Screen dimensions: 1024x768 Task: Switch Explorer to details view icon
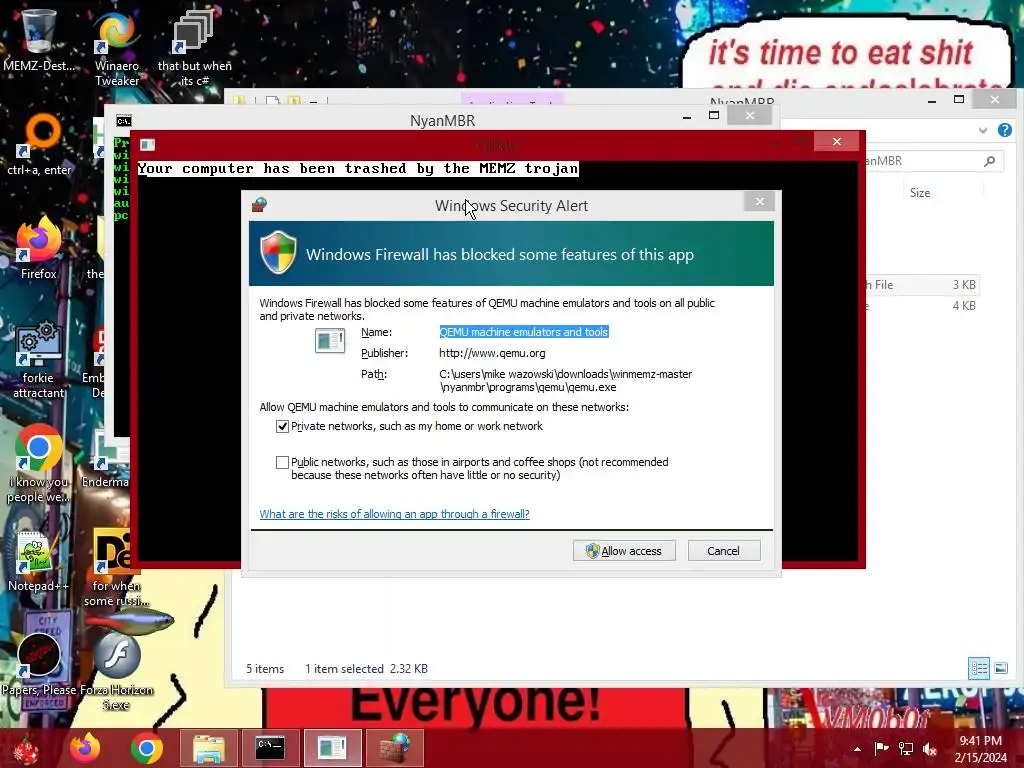978,668
